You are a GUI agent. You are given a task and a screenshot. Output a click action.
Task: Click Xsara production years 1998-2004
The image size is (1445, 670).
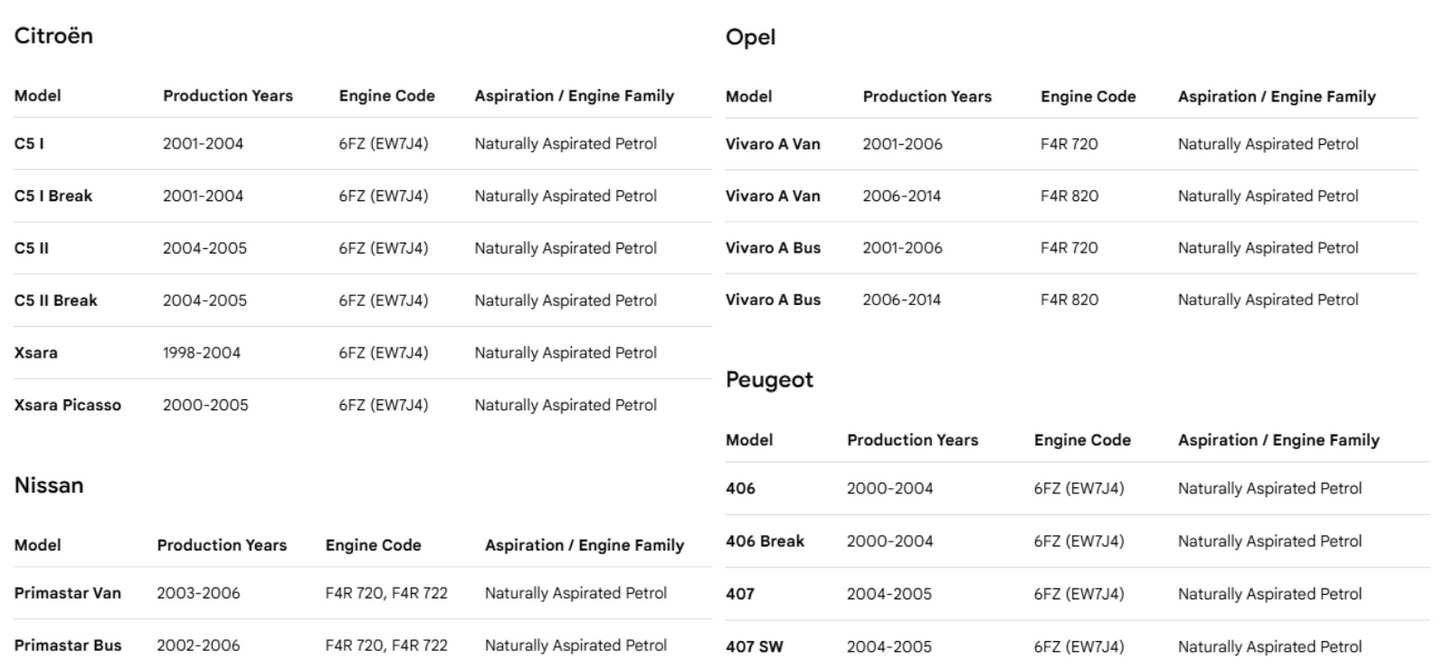pos(201,353)
